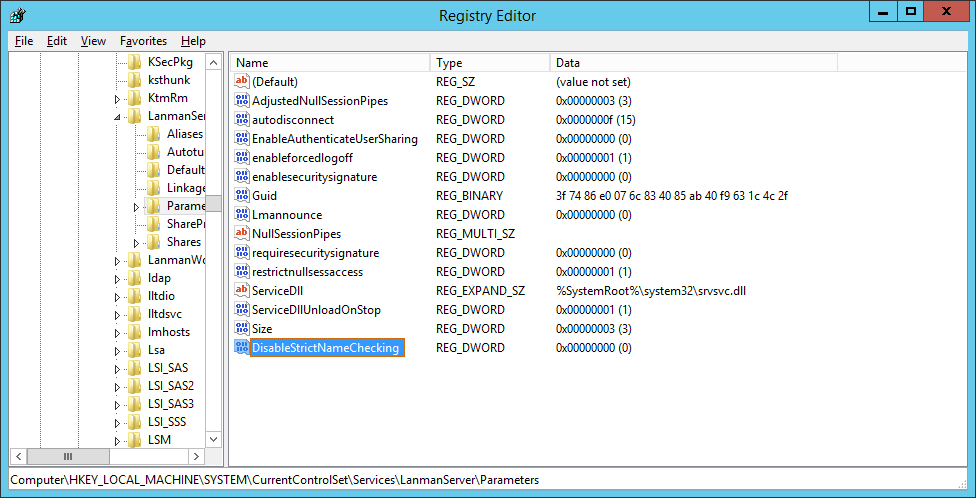Click the tree scrollbar down arrow
This screenshot has width=976, height=498.
click(213, 438)
